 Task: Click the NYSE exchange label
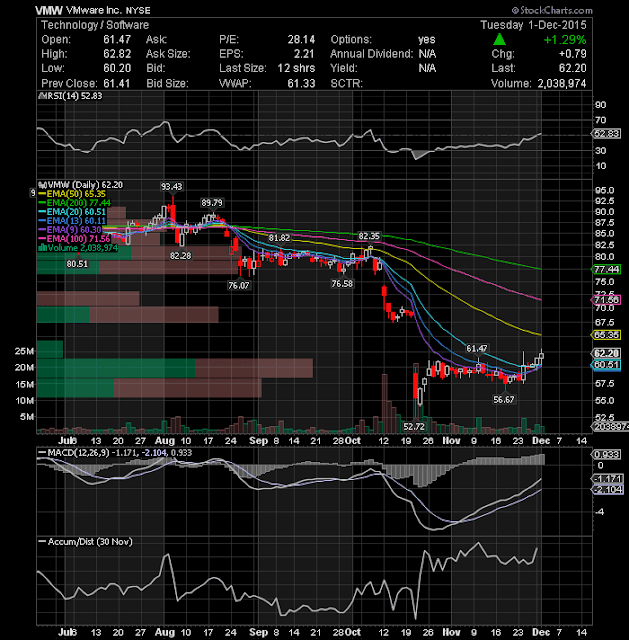pyautogui.click(x=138, y=11)
